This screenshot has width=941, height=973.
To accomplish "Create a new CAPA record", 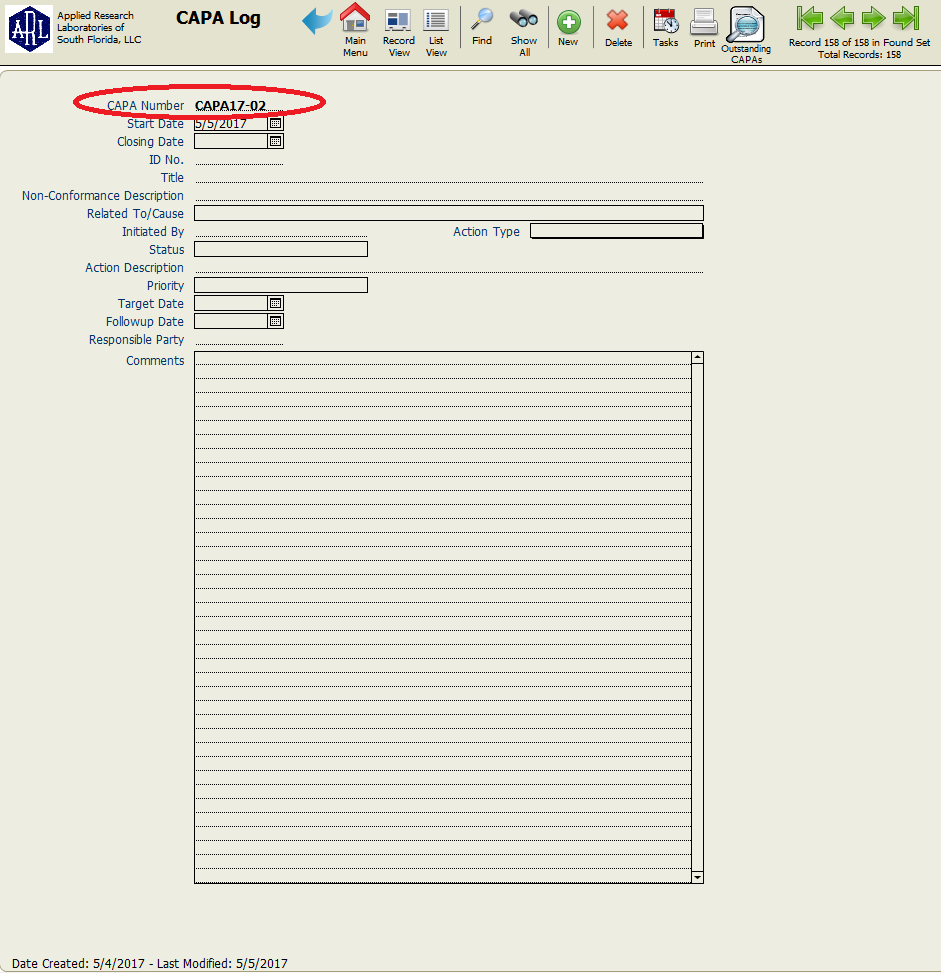I will (568, 22).
